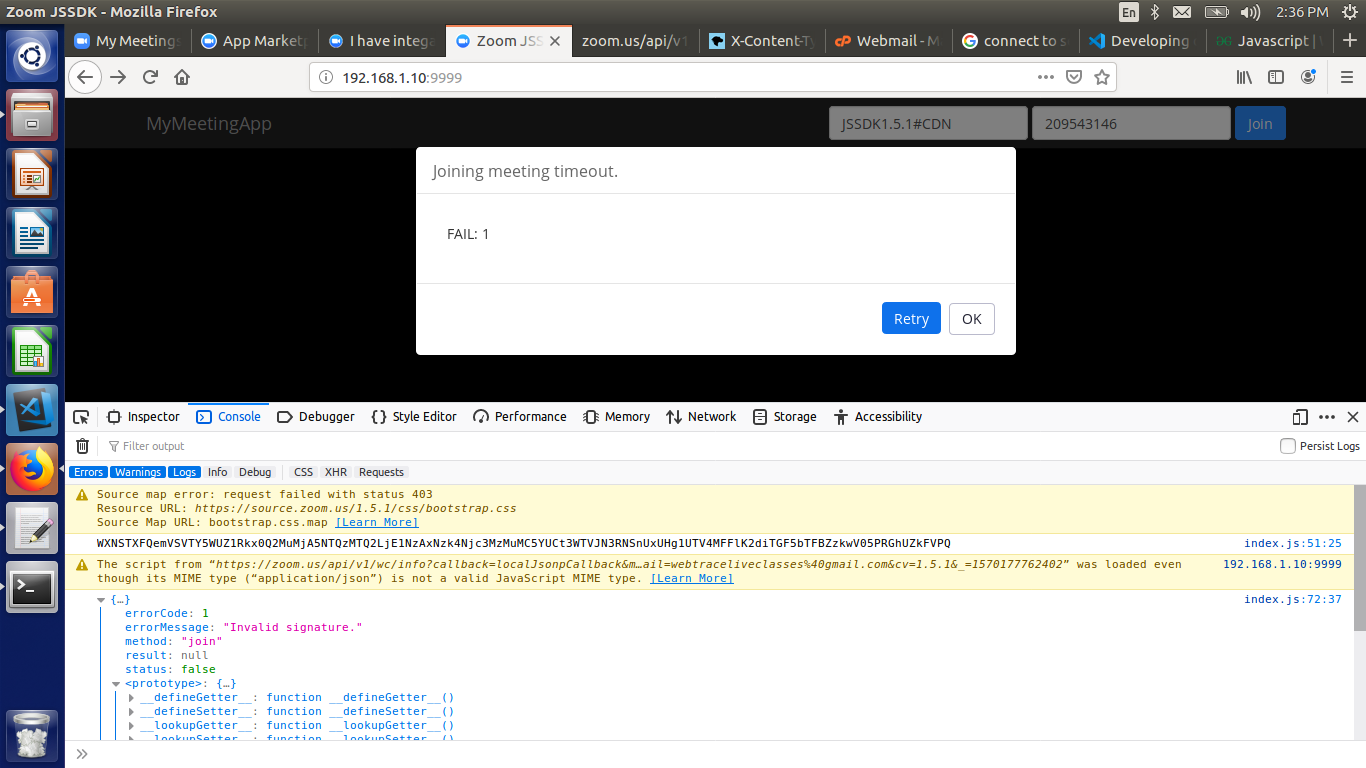Image resolution: width=1366 pixels, height=768 pixels.
Task: Check the Persist Logs checkbox
Action: 1288,446
